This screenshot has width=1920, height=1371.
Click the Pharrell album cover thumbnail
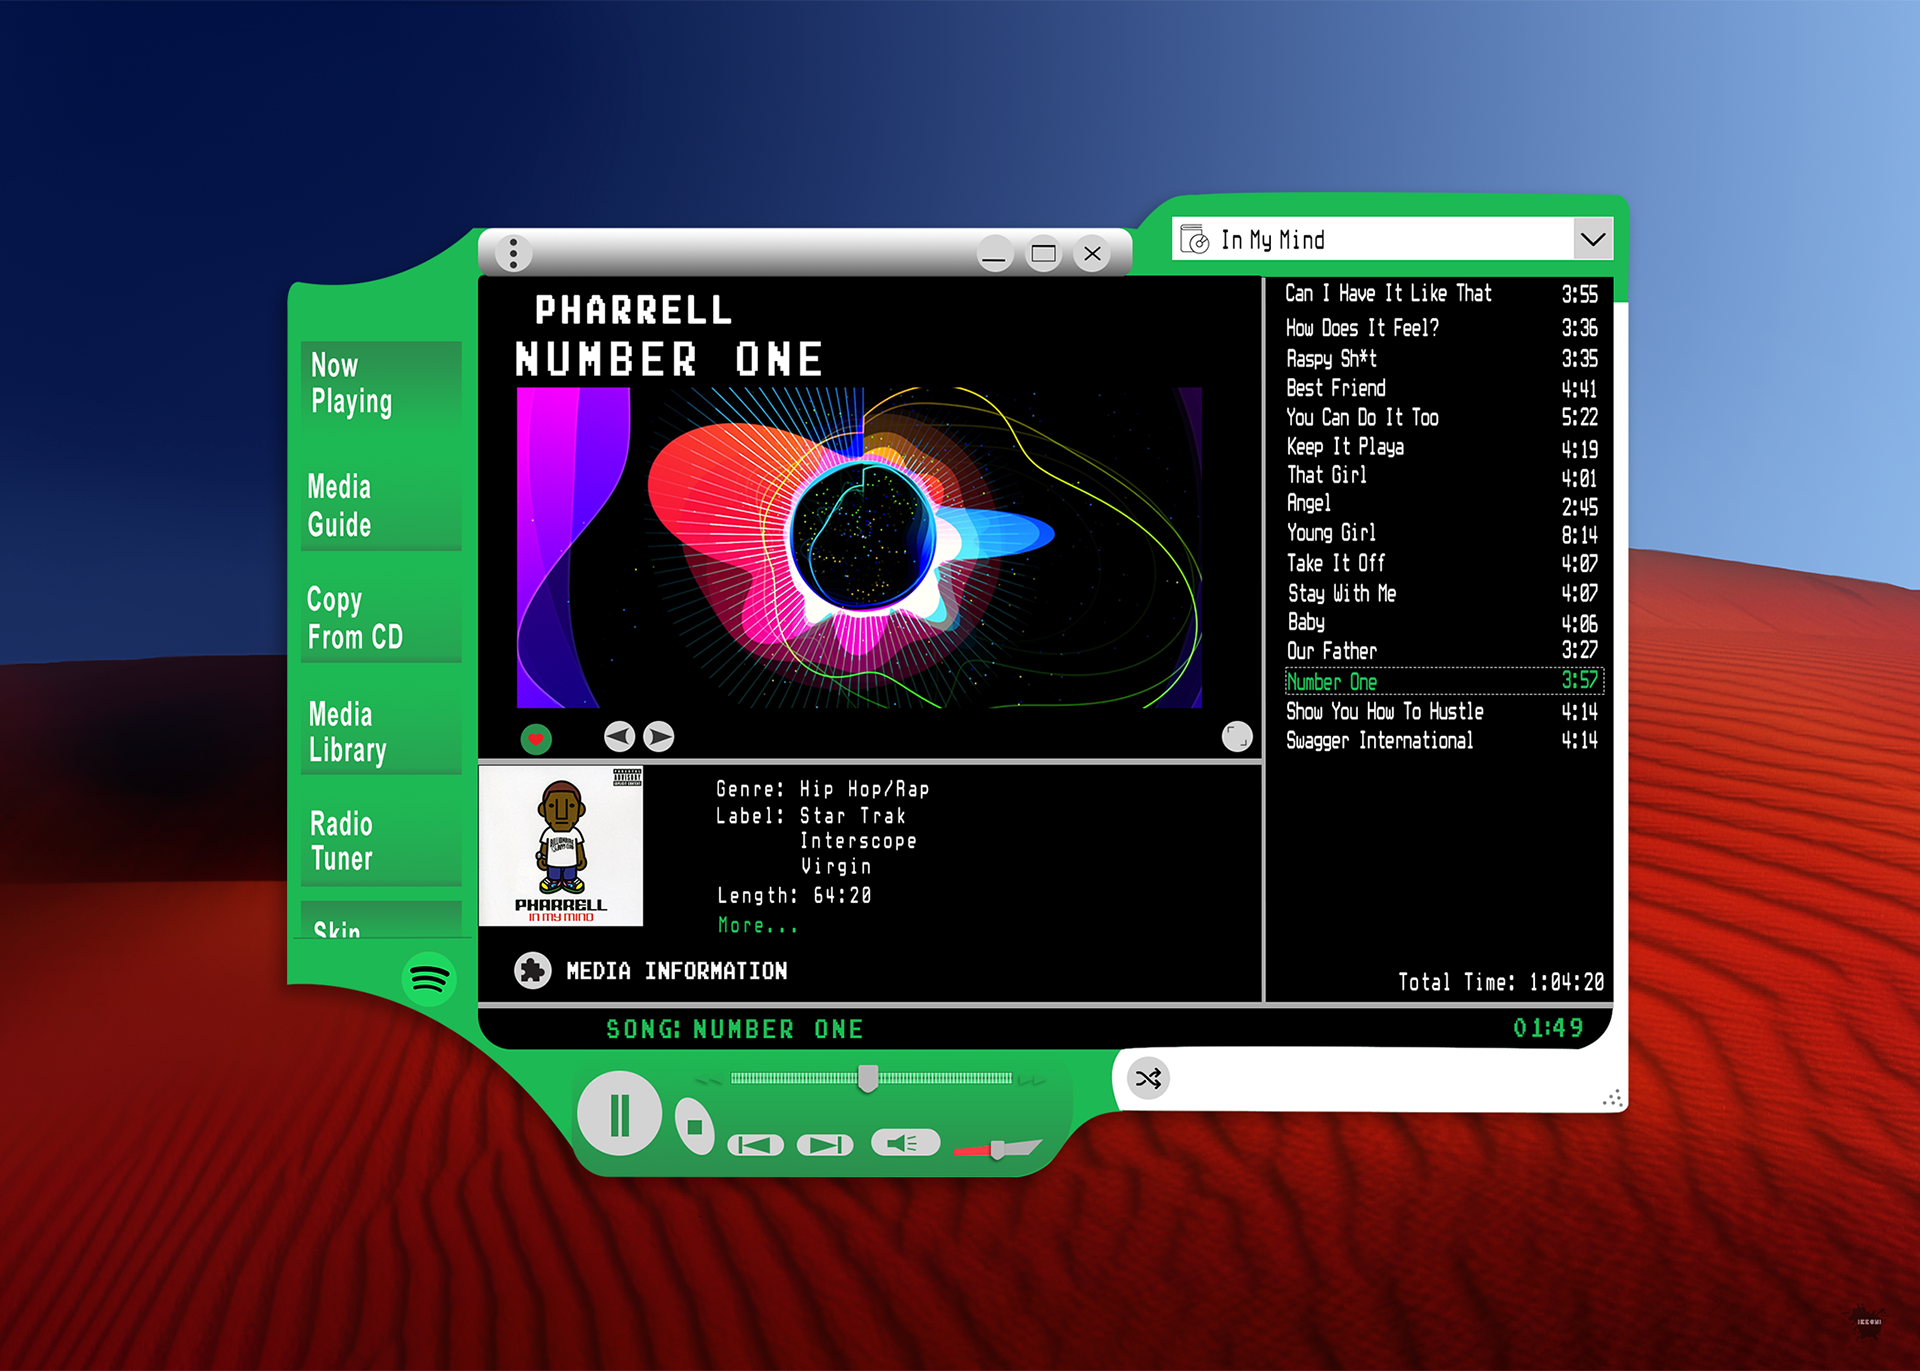tap(561, 846)
